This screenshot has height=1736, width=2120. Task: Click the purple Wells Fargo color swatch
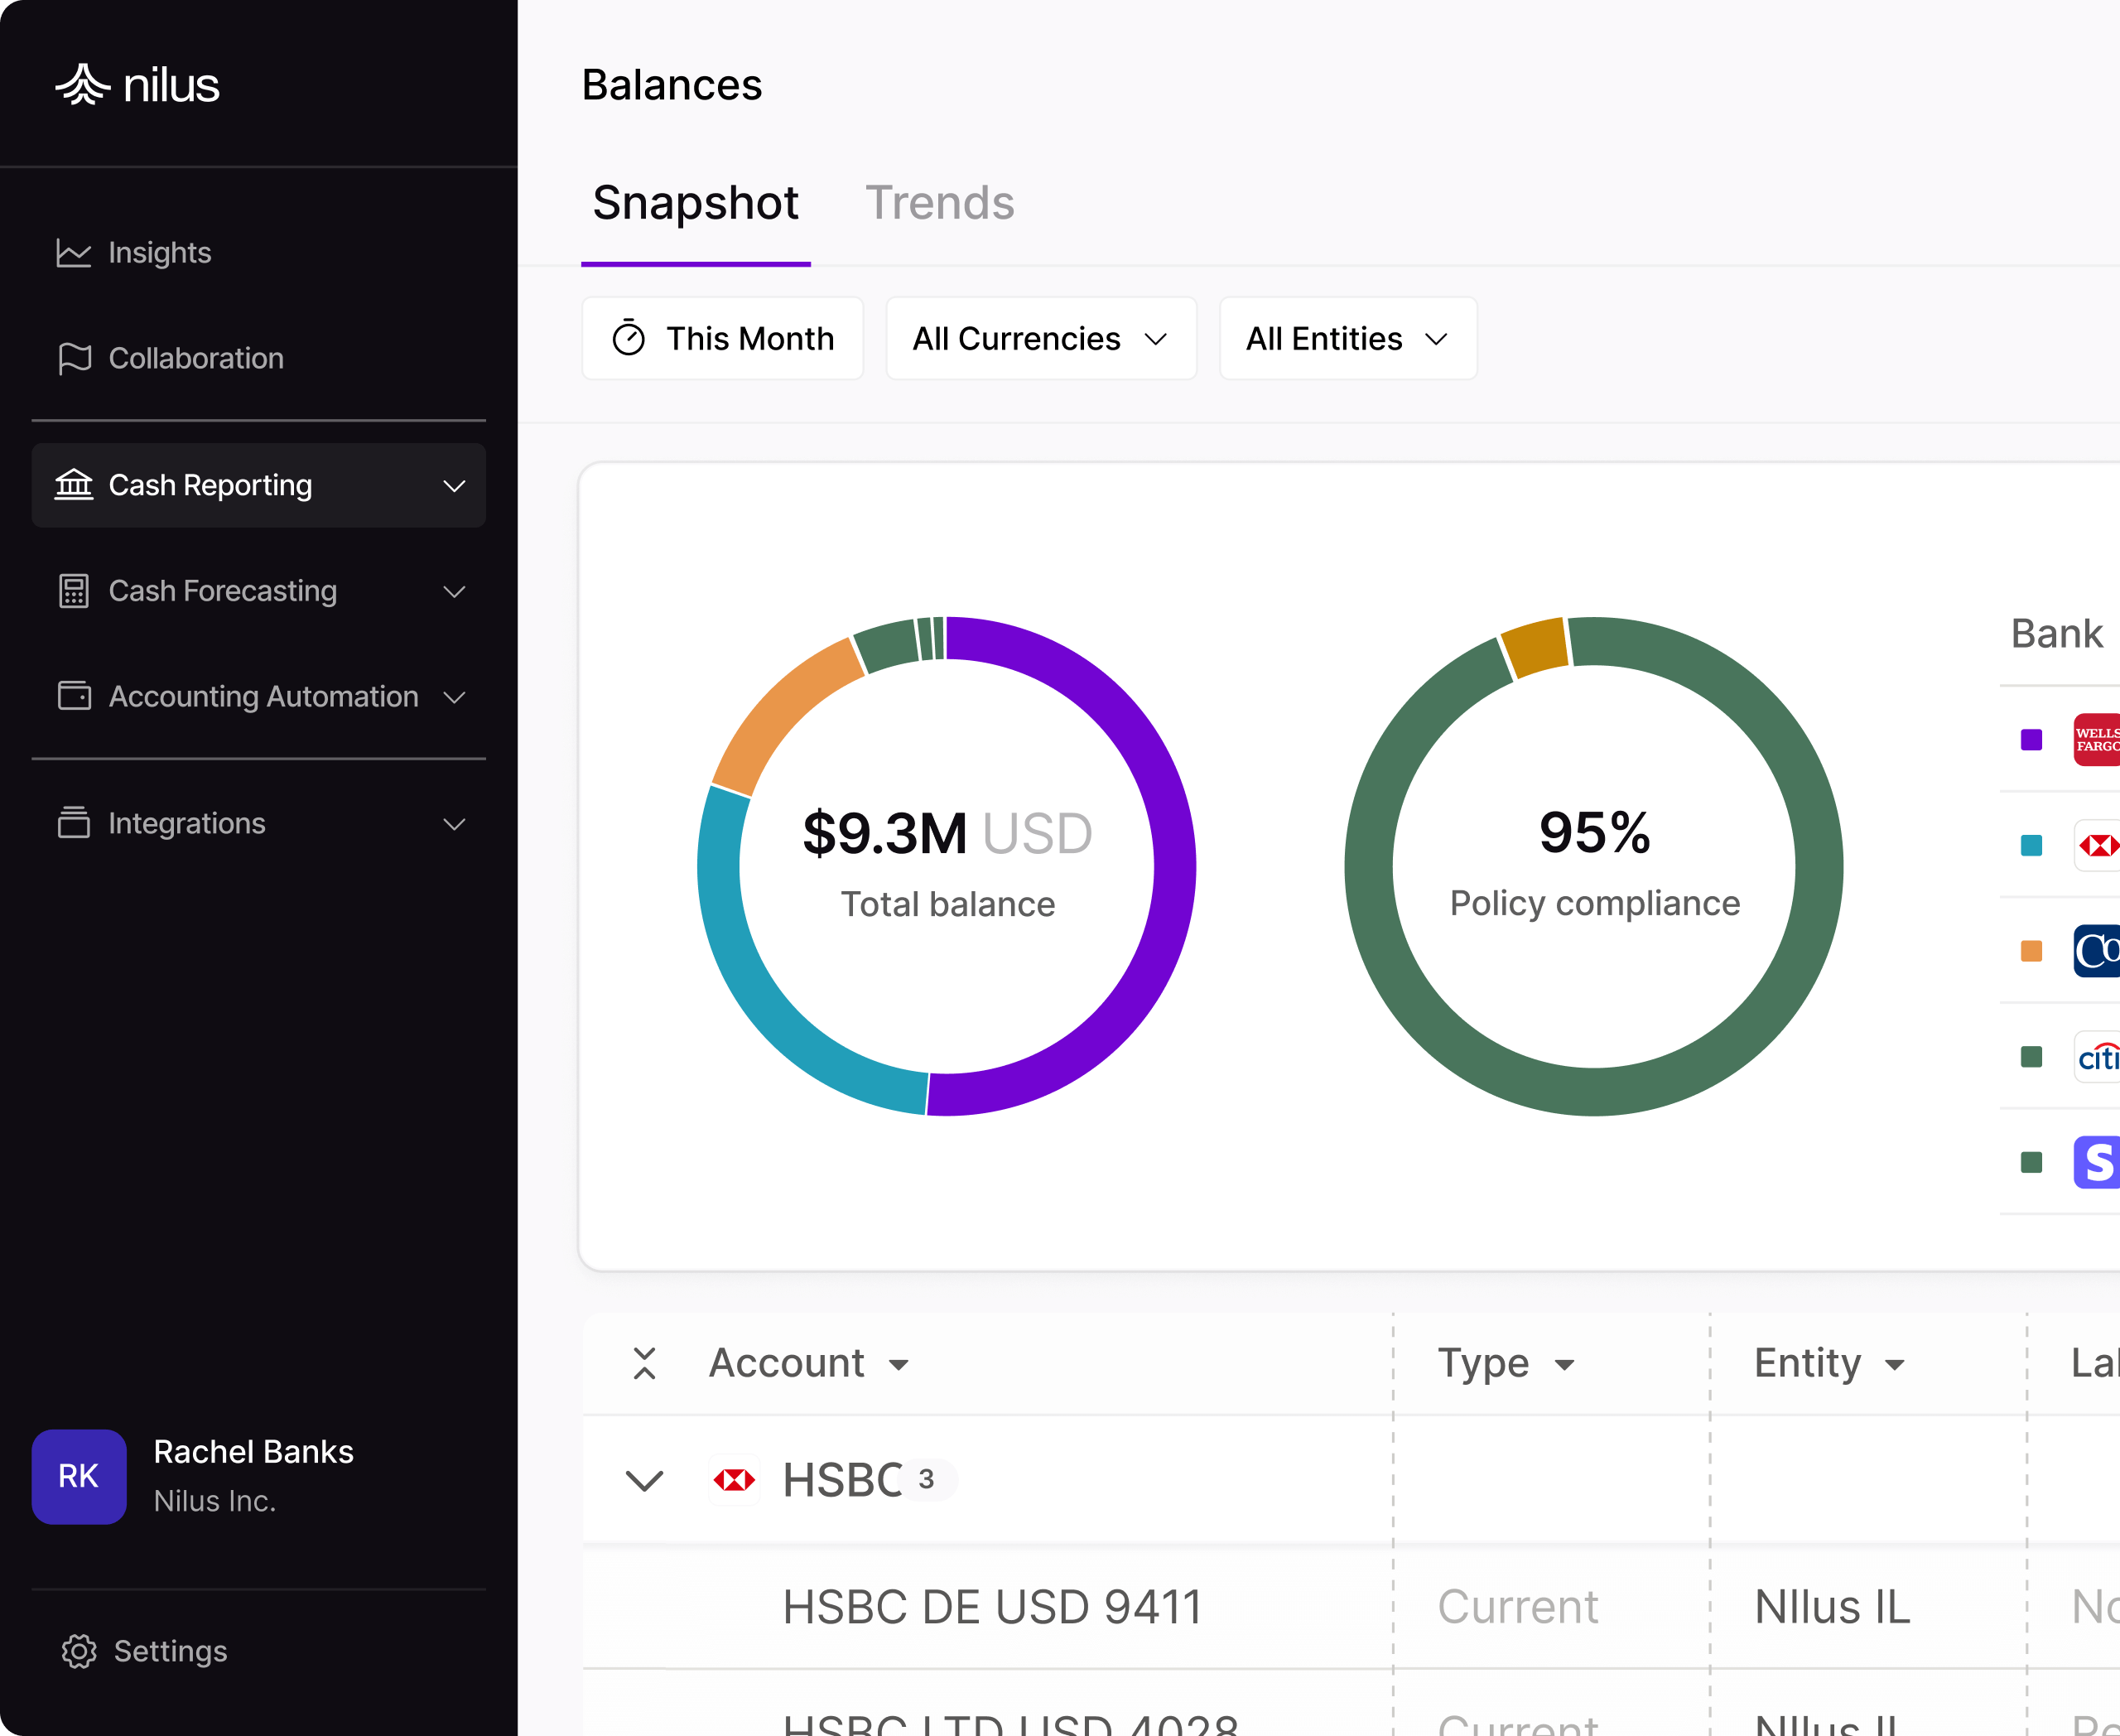tap(2031, 740)
